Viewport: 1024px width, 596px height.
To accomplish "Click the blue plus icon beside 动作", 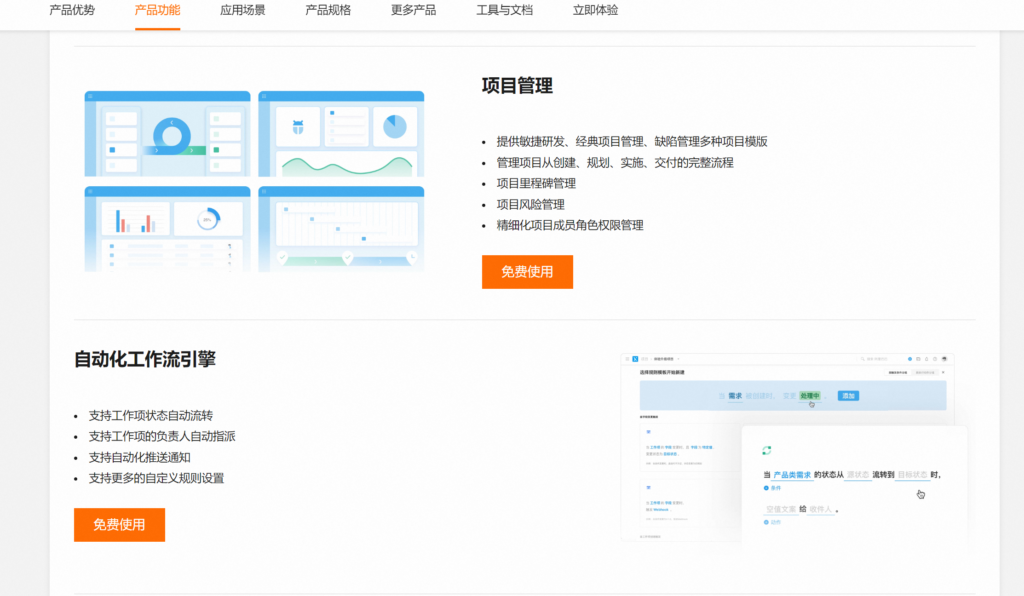I will [x=766, y=521].
